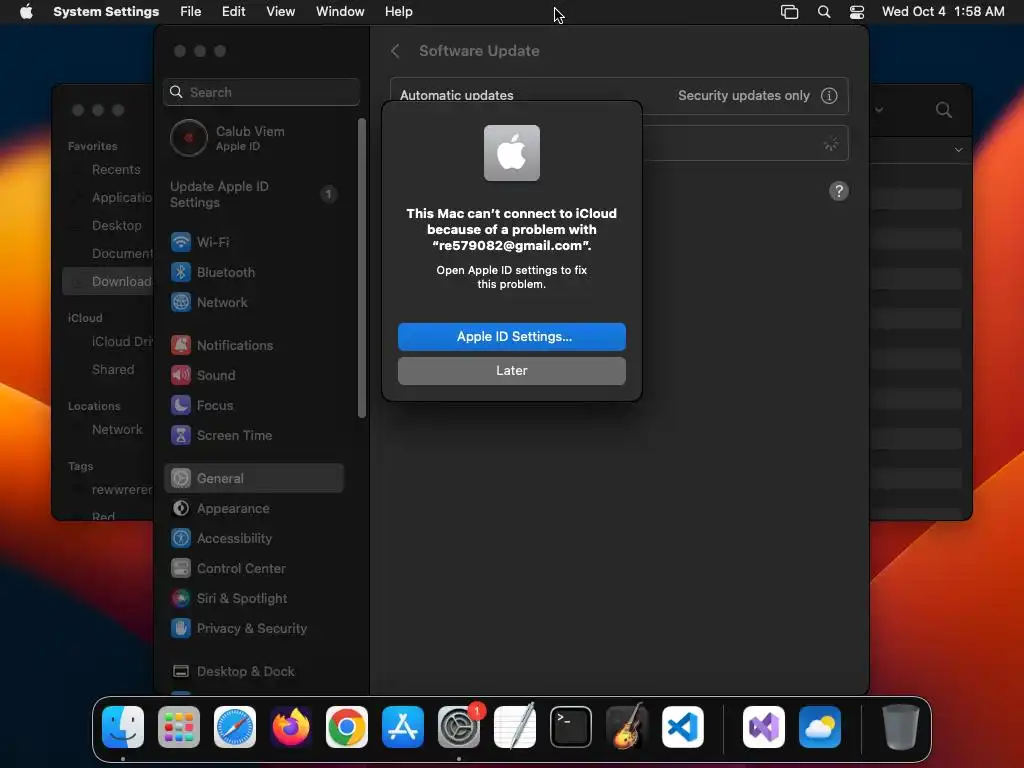Select Downloads in the Finder sidebar
Viewport: 1024px width, 768px height.
(108, 281)
